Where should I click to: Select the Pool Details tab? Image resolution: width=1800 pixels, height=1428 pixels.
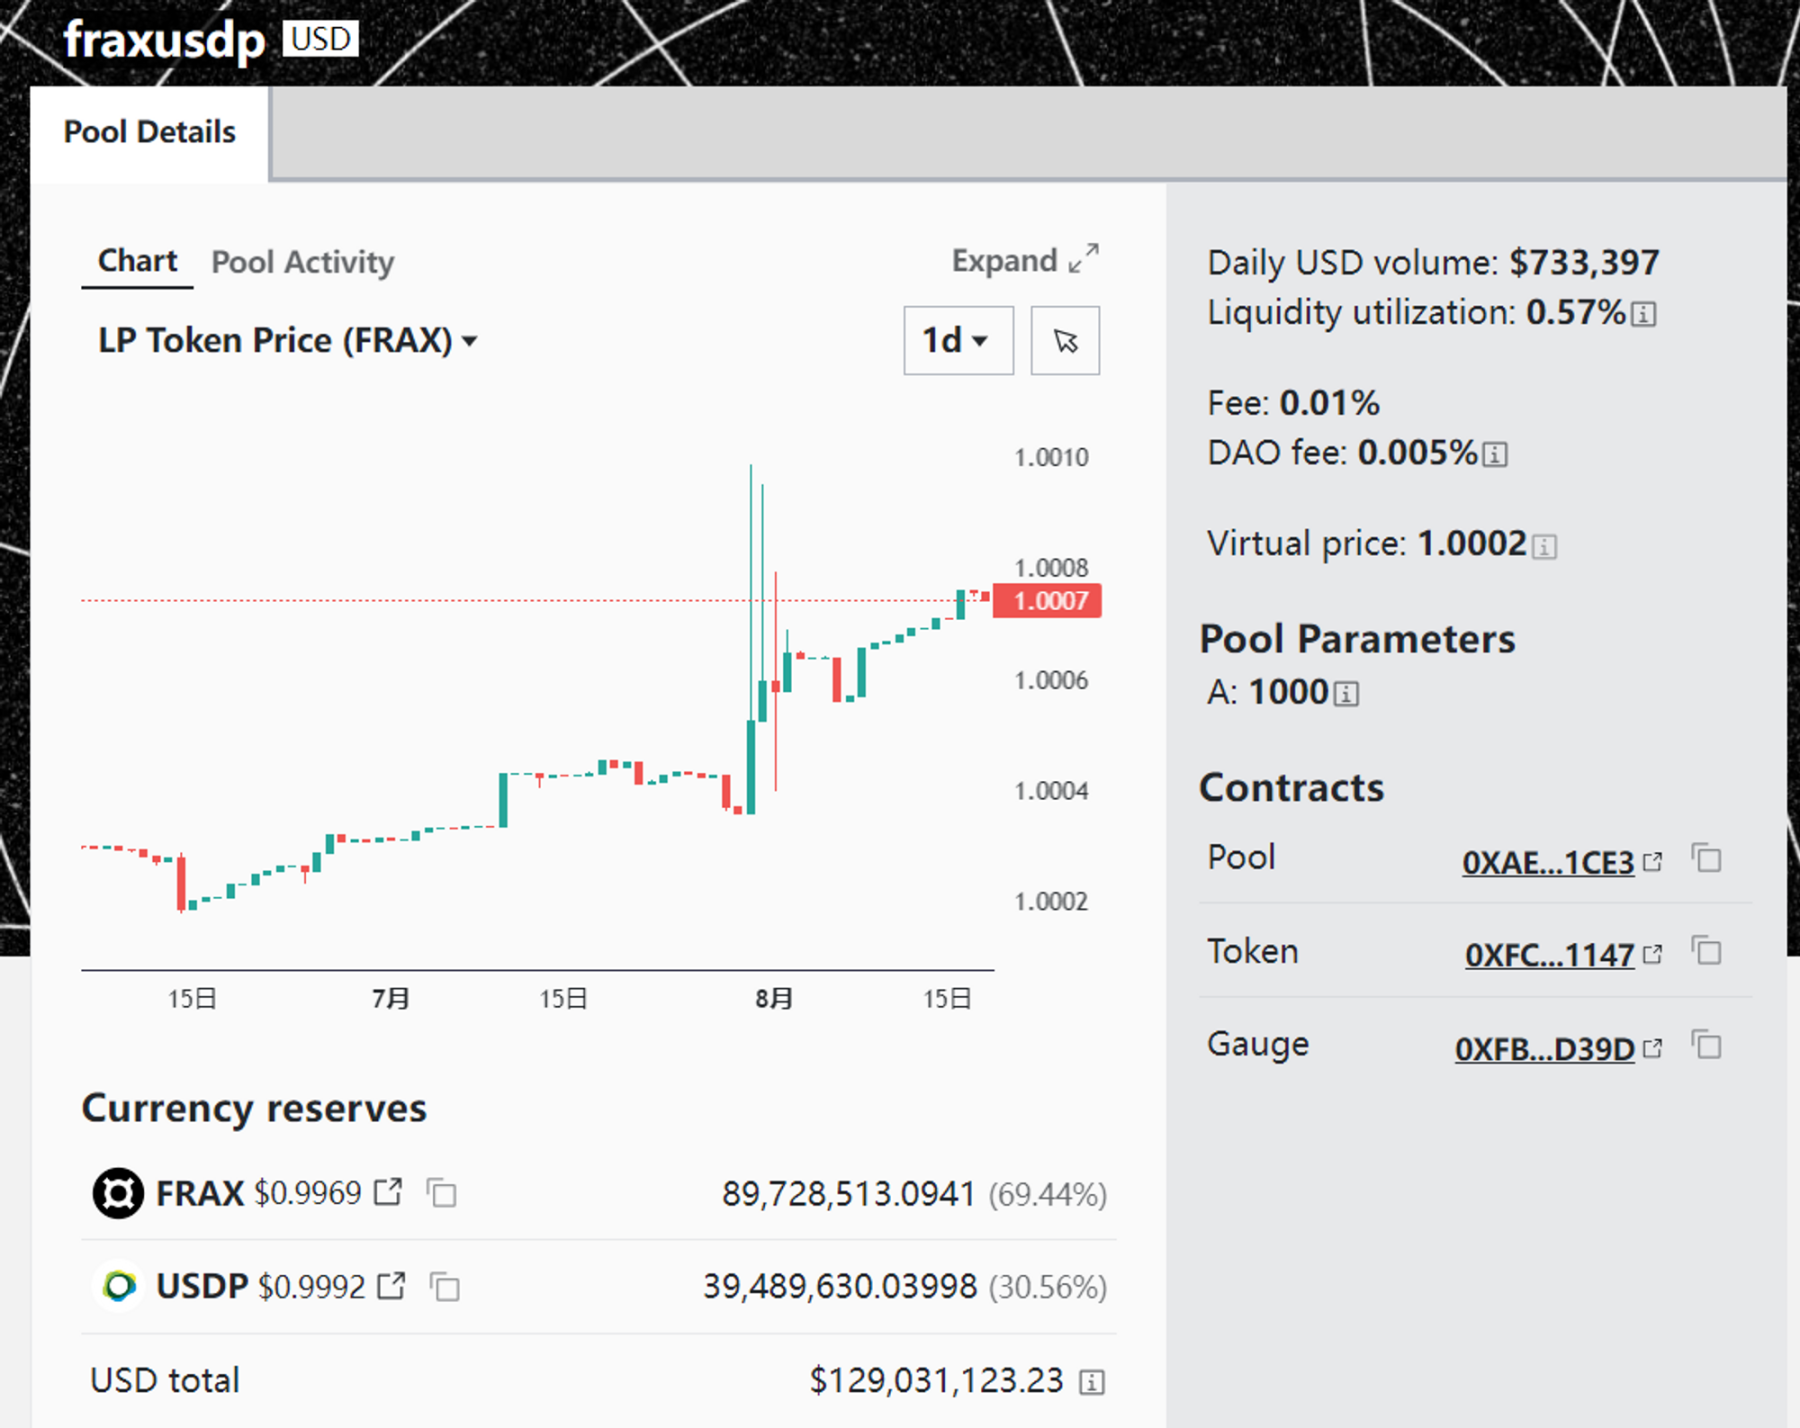(150, 132)
